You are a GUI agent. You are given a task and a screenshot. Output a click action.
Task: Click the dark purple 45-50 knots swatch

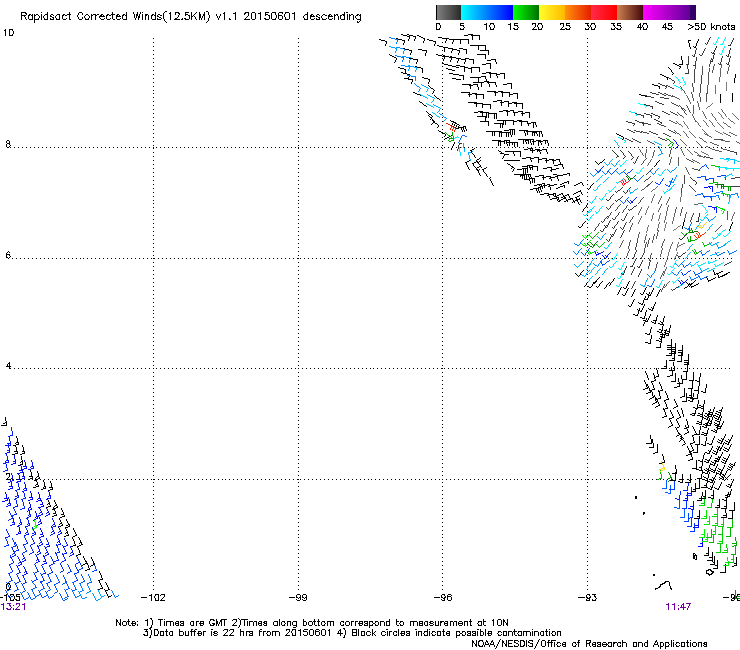(x=682, y=12)
